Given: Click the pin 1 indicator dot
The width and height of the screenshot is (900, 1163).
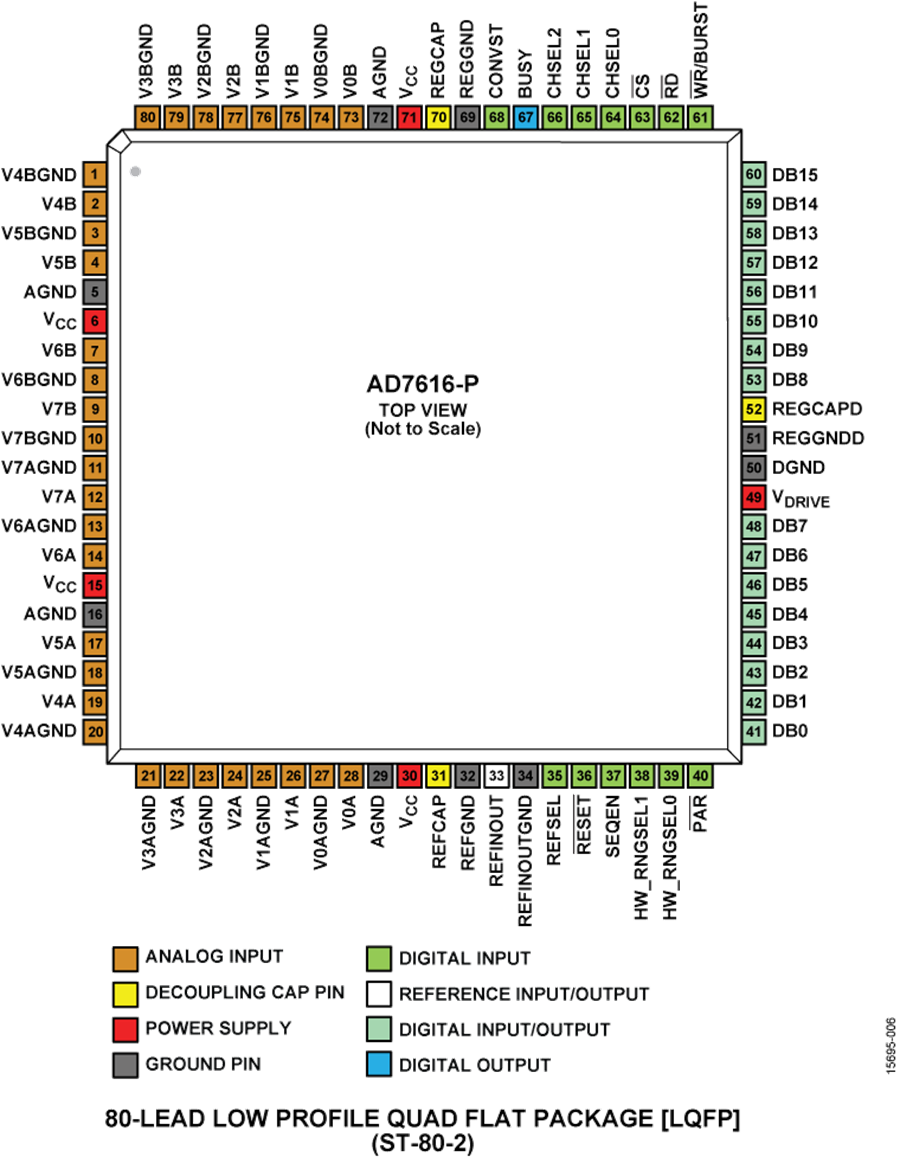Looking at the screenshot, I should tap(135, 172).
